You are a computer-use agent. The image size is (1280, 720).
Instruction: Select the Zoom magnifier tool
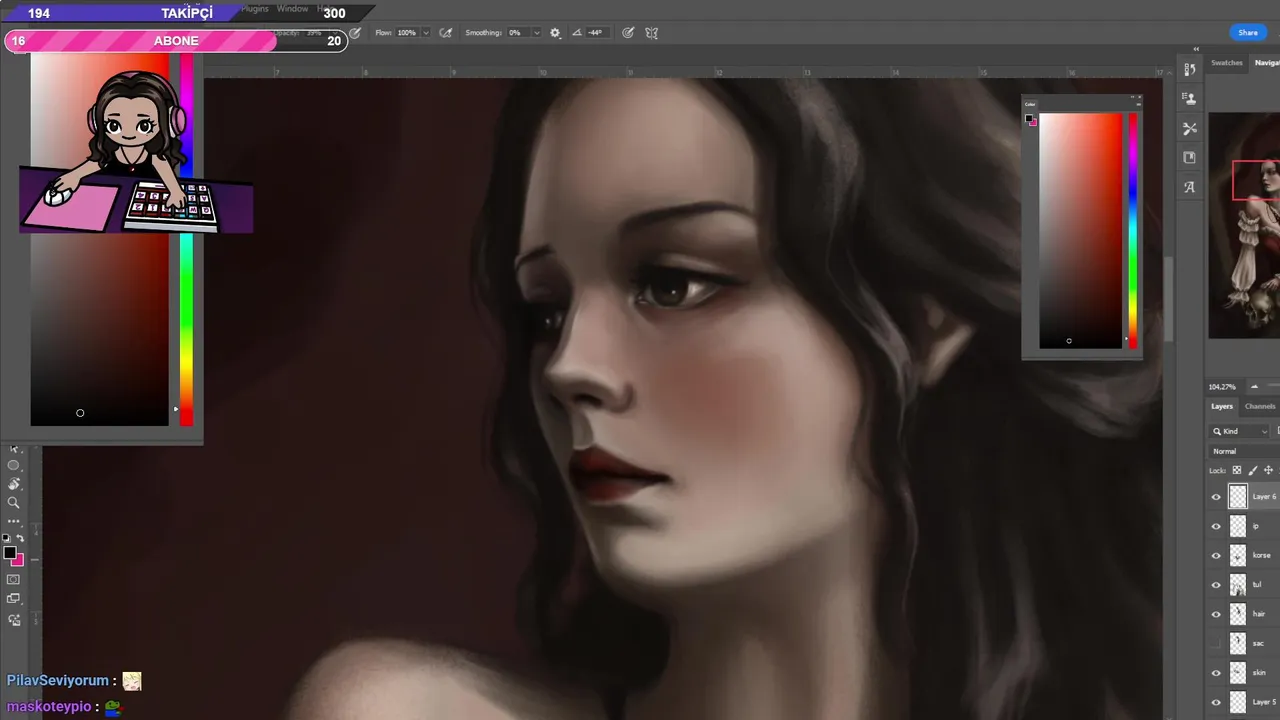pos(14,503)
